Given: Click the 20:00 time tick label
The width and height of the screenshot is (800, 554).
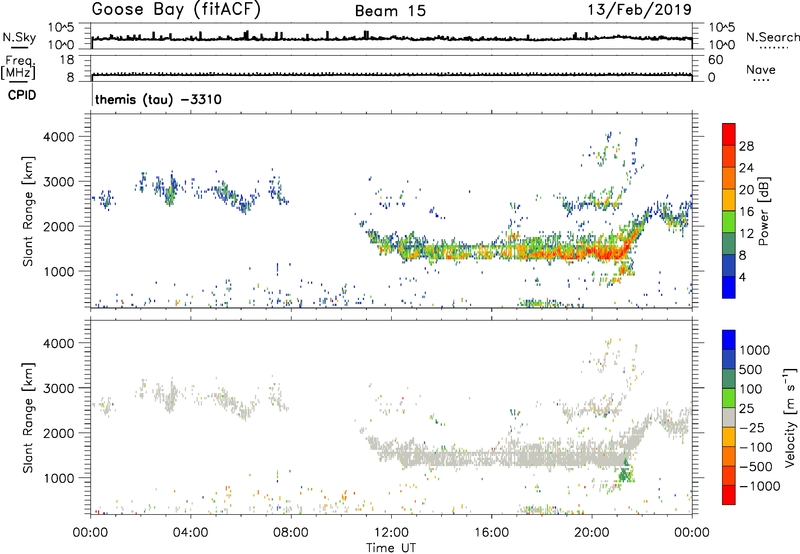Looking at the screenshot, I should 591,533.
